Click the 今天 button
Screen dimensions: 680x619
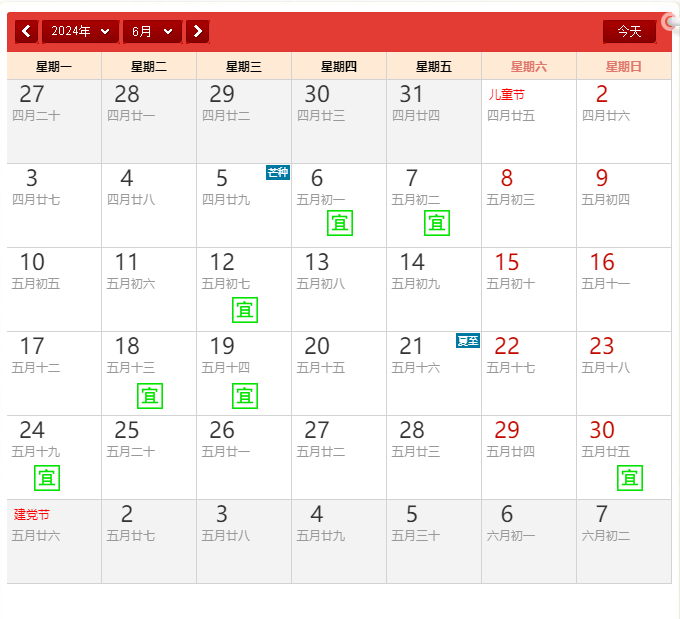pyautogui.click(x=629, y=31)
